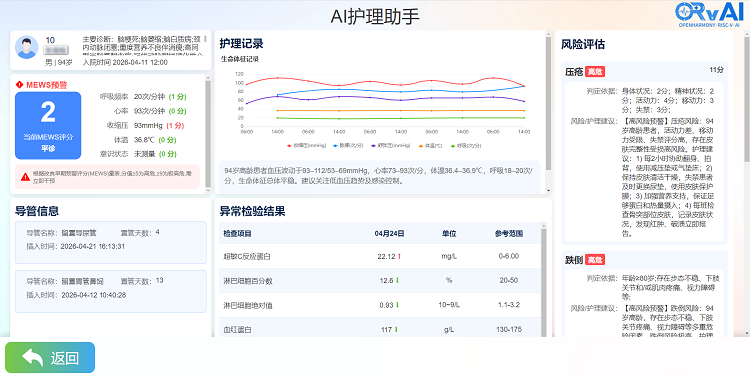Click the up arrow of MEWS panel scrollbar

coord(208,77)
